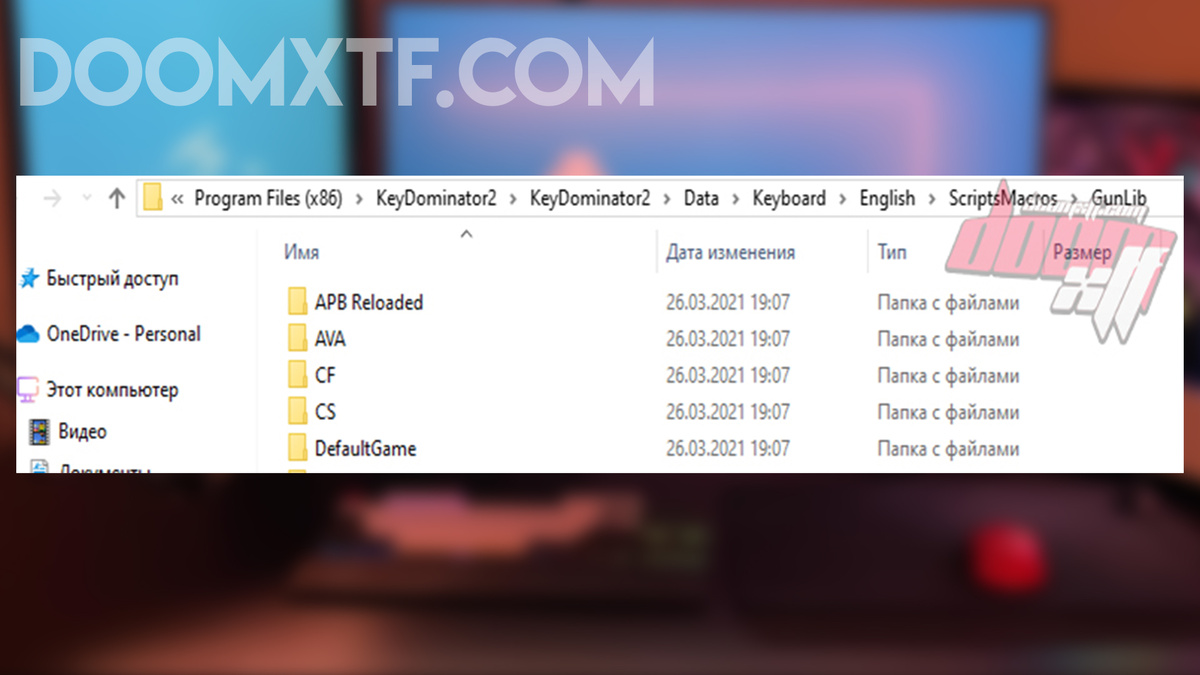Click type cell of CF row
This screenshot has width=1200, height=675.
tap(948, 376)
